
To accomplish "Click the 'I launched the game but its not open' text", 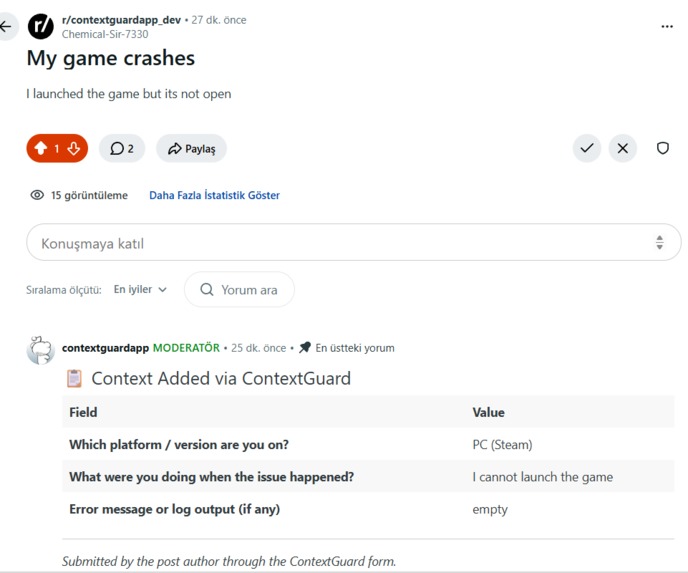I will click(129, 94).
